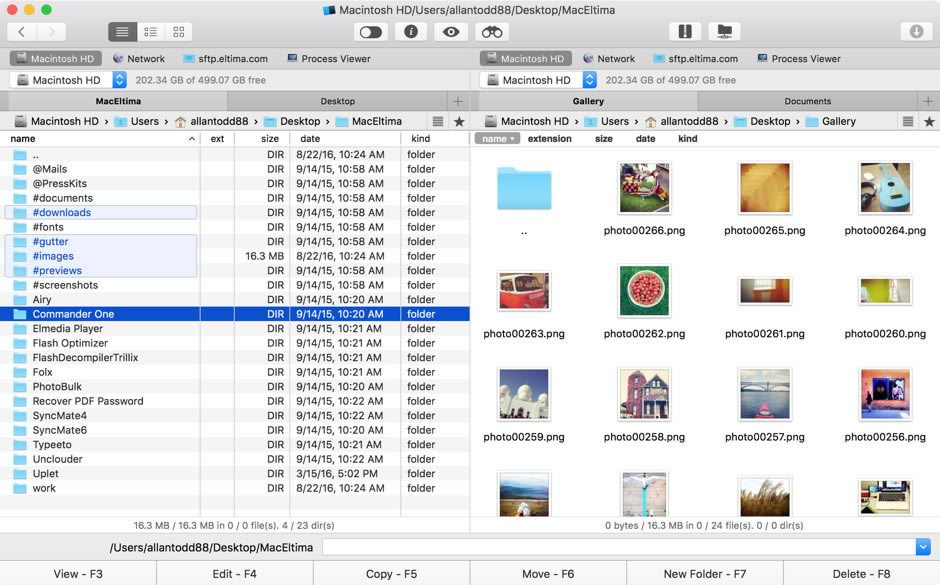Copy files using the Copy F5 button
Image resolution: width=940 pixels, height=585 pixels.
pyautogui.click(x=391, y=573)
